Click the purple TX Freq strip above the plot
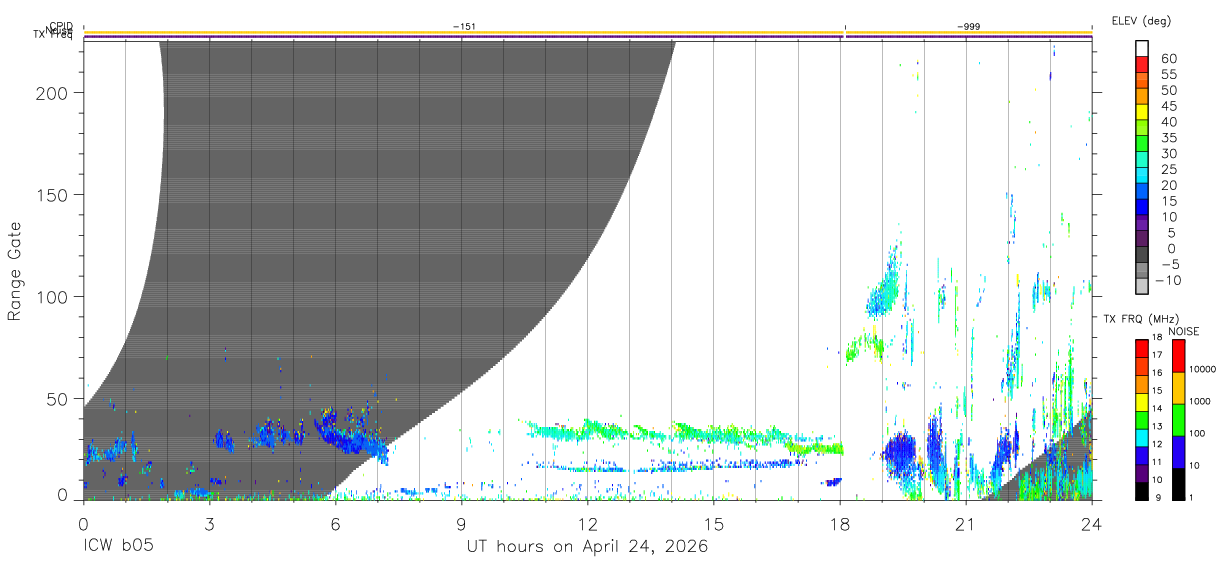Screen dimensions: 1228x567 (587, 37)
